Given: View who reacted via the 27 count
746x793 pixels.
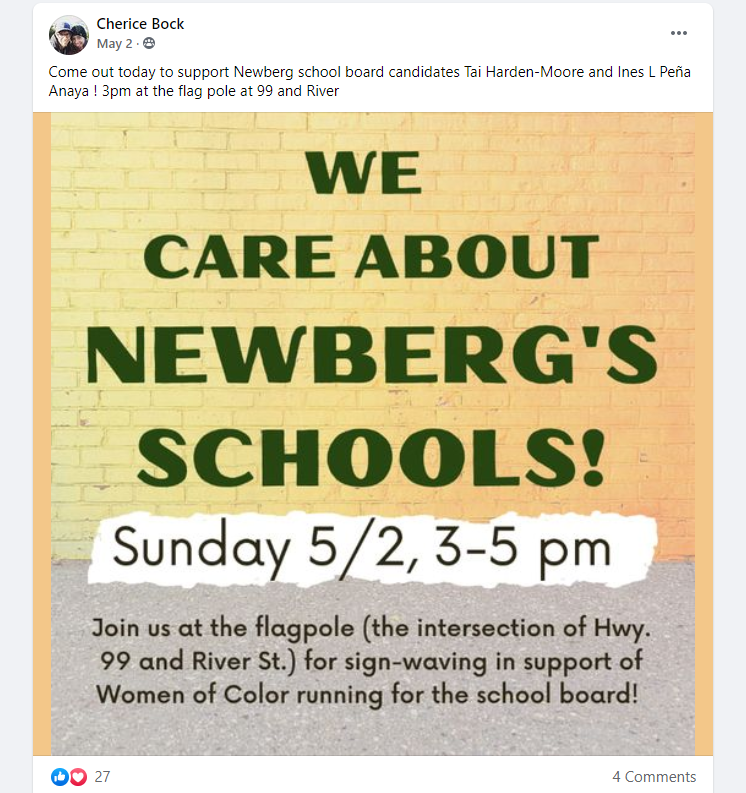Looking at the screenshot, I should click(102, 776).
